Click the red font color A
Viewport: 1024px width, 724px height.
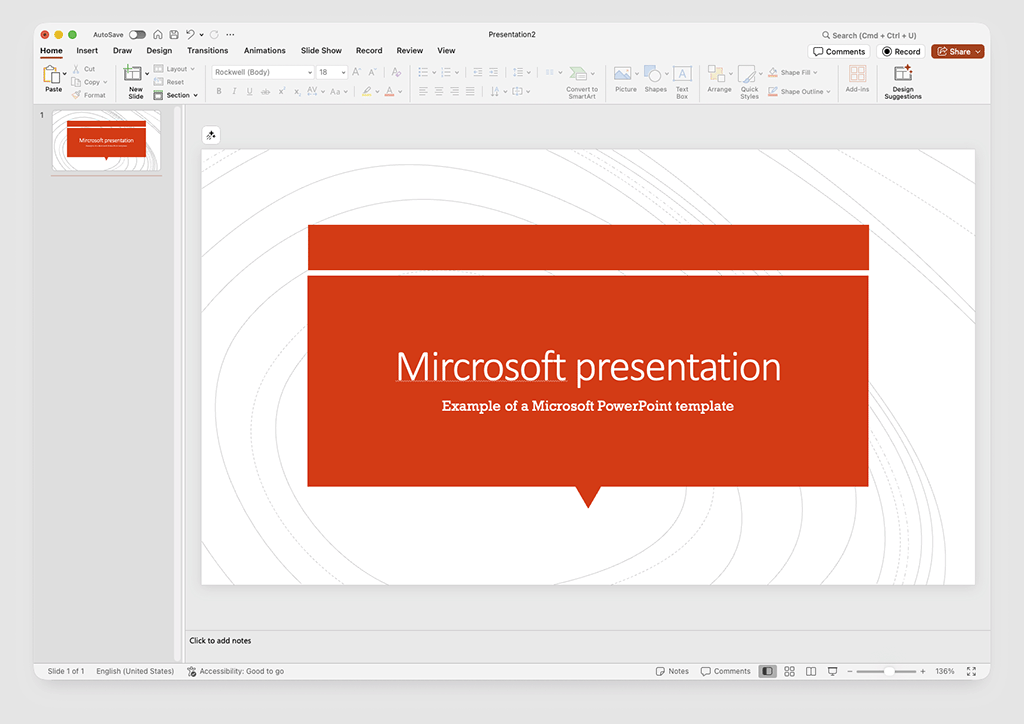(390, 91)
